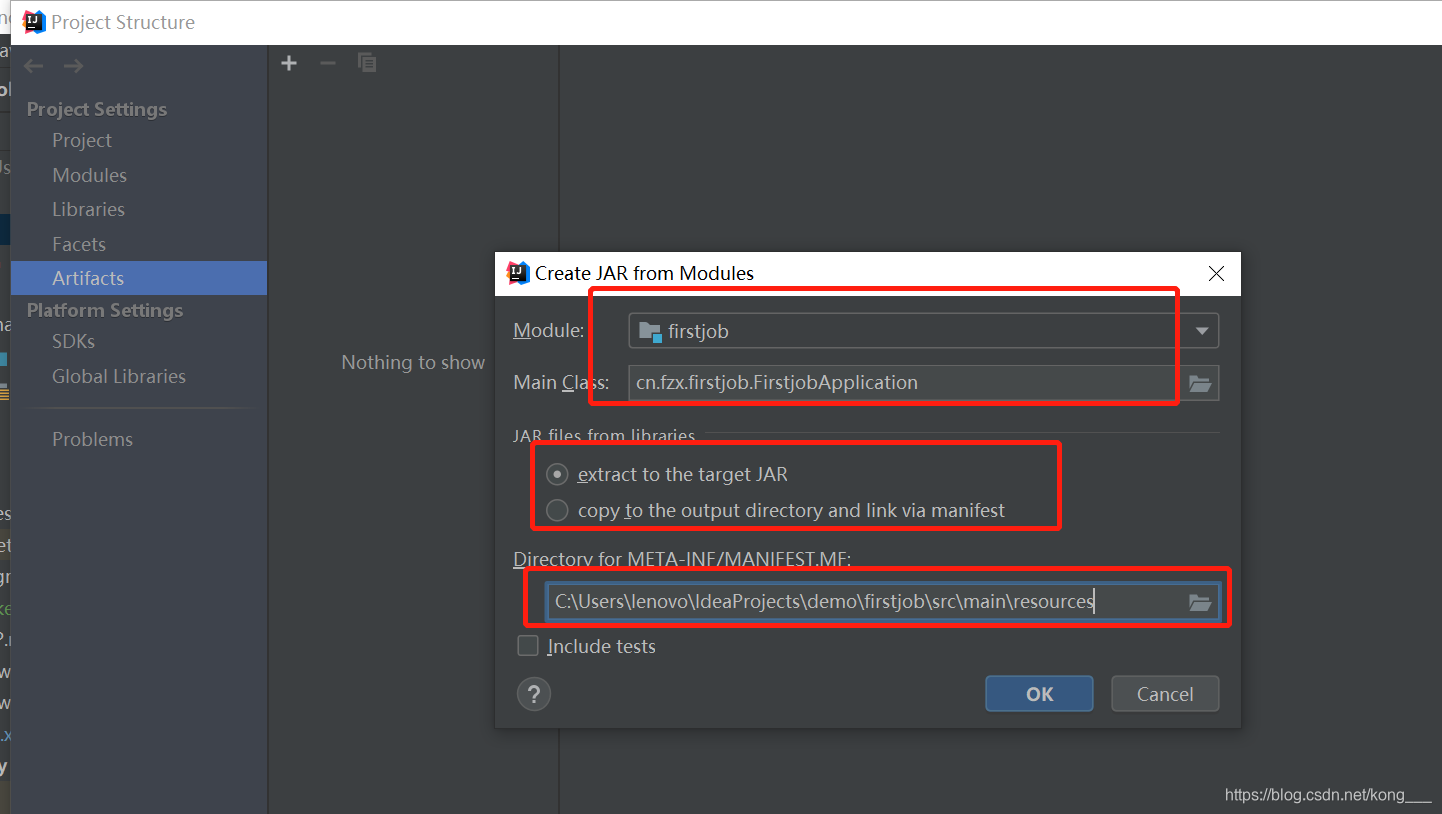Browse for Main Class with folder icon
Screen dimensions: 1442x814
tap(1200, 383)
